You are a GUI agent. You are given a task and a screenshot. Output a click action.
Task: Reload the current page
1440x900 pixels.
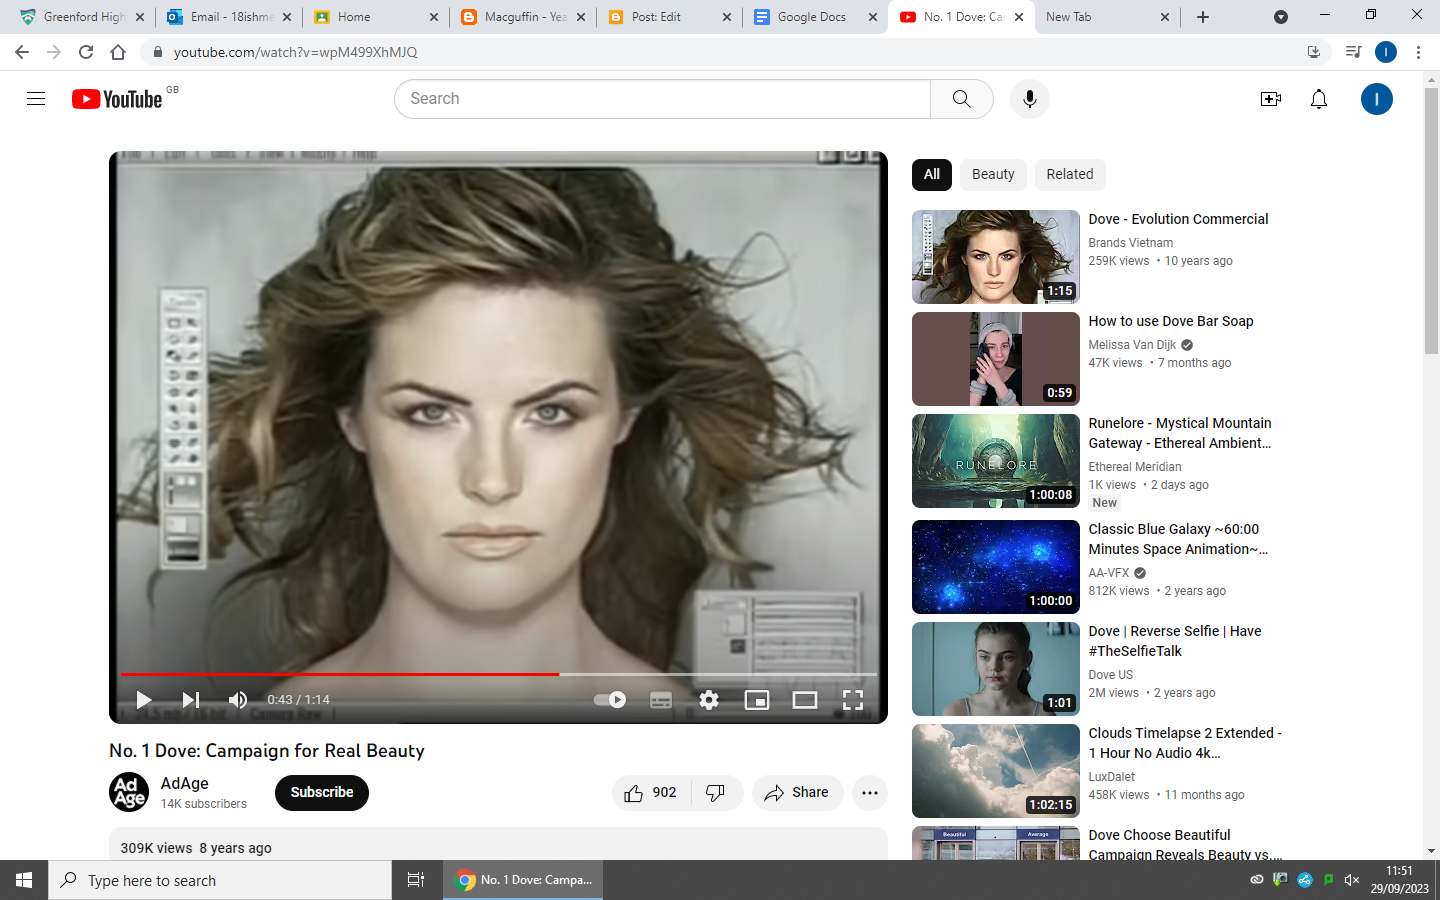pyautogui.click(x=86, y=52)
